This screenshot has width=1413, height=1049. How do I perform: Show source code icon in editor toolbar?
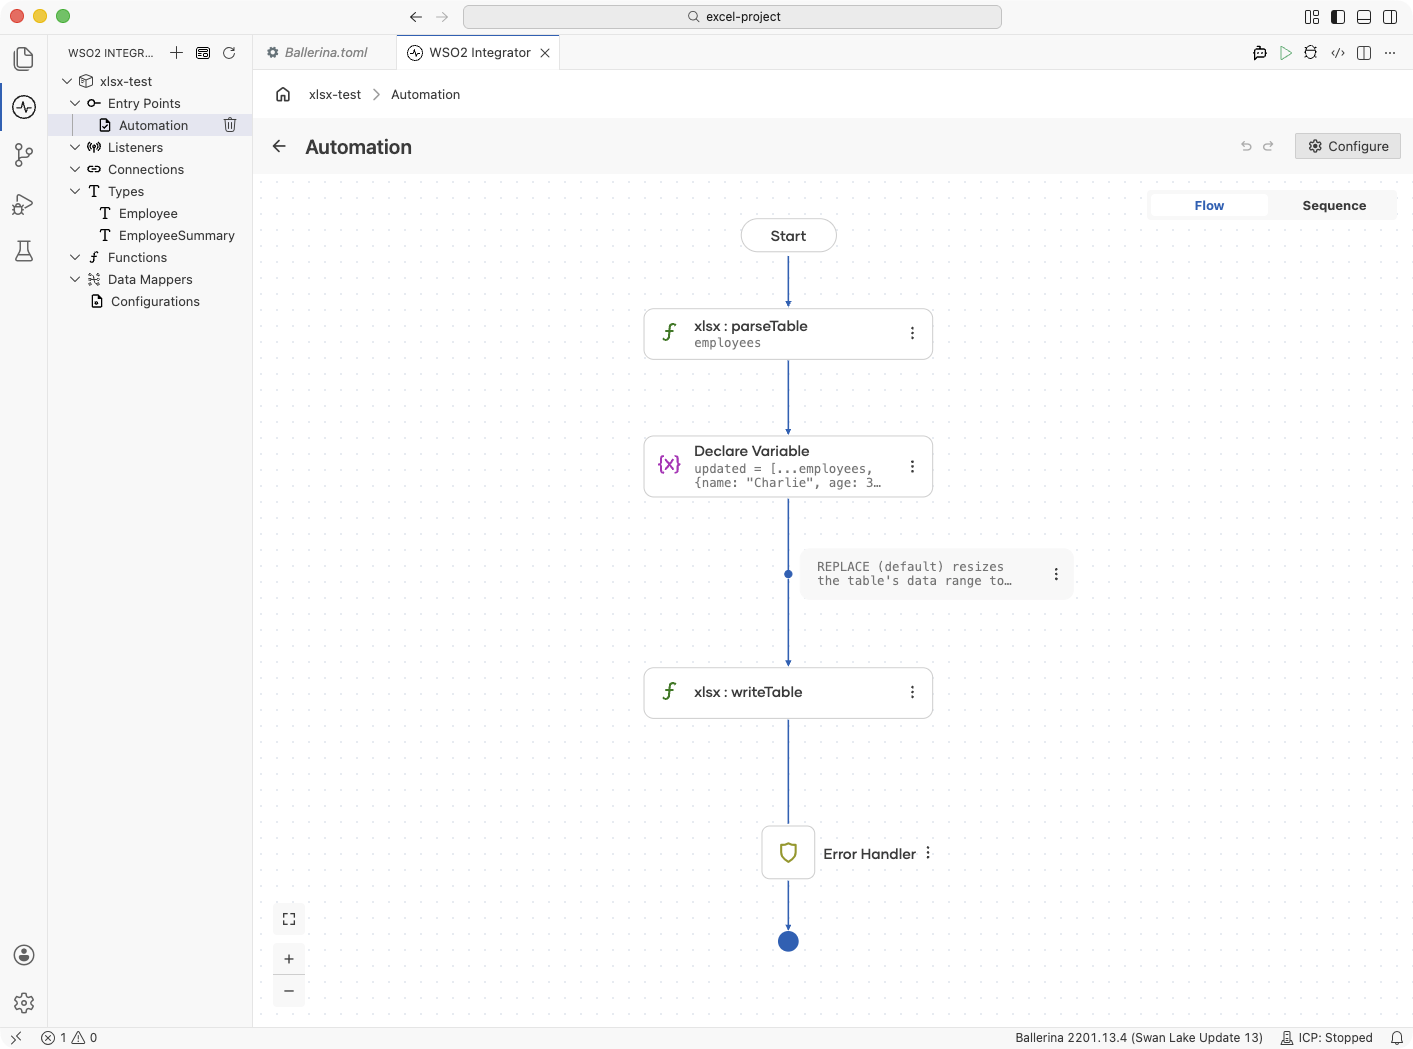(x=1338, y=53)
